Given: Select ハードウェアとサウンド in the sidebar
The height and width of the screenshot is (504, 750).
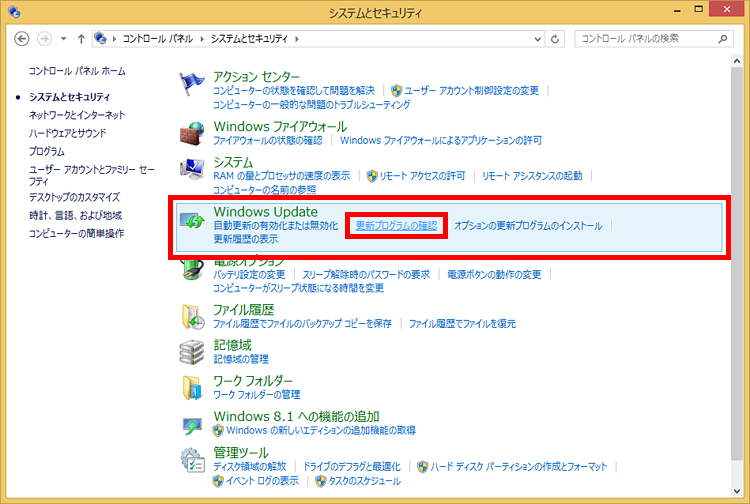Looking at the screenshot, I should click(68, 133).
